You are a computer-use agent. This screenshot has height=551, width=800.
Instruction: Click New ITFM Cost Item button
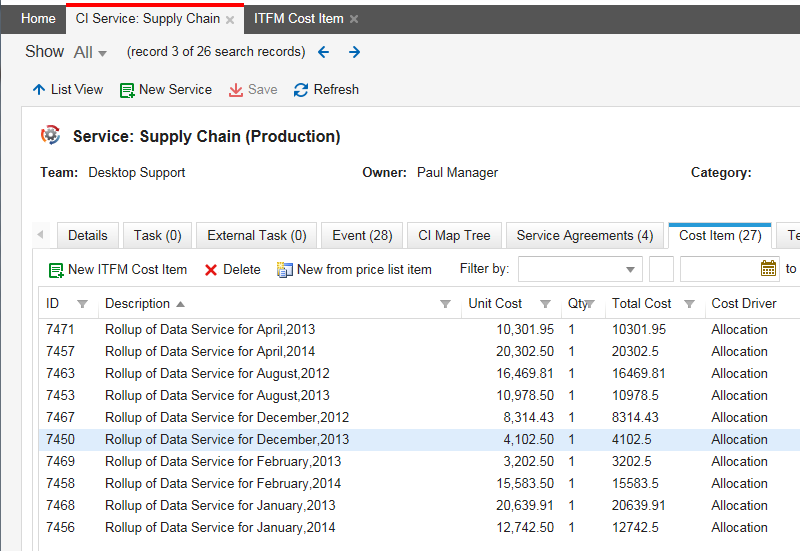(118, 270)
